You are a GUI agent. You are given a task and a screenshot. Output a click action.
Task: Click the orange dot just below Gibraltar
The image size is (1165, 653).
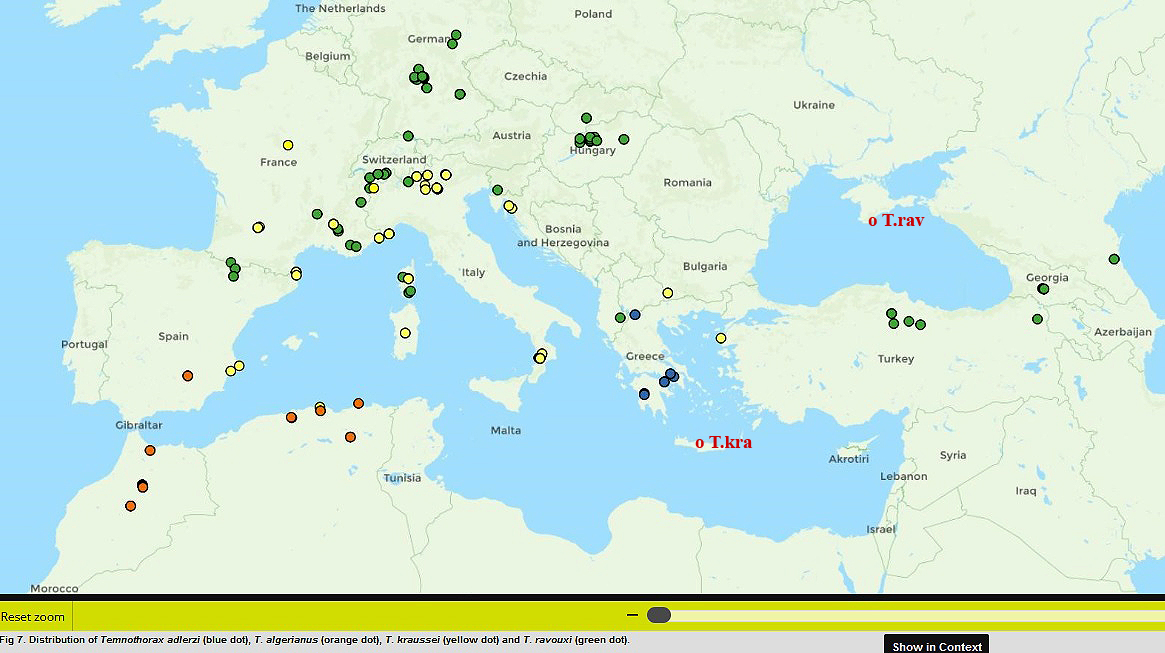(x=150, y=450)
